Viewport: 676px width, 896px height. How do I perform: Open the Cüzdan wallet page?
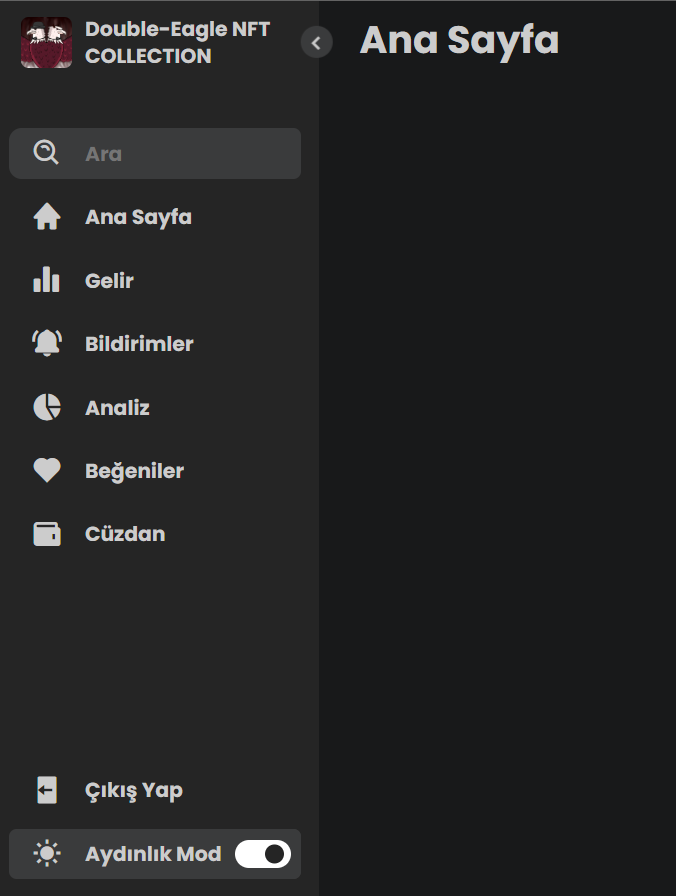[125, 533]
